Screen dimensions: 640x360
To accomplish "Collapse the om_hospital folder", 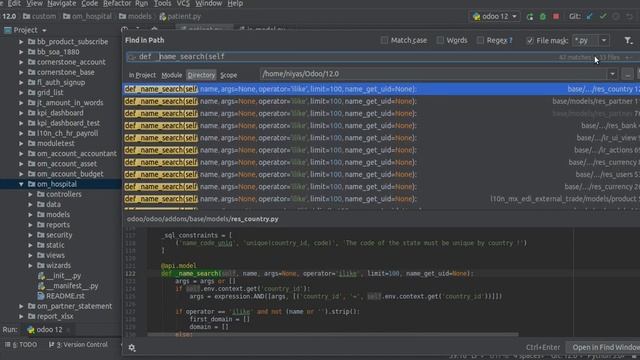I will [x=21, y=184].
